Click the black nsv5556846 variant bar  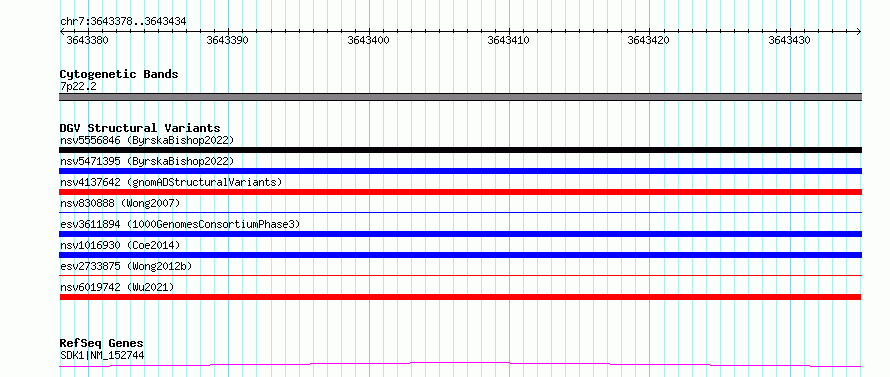pos(460,150)
